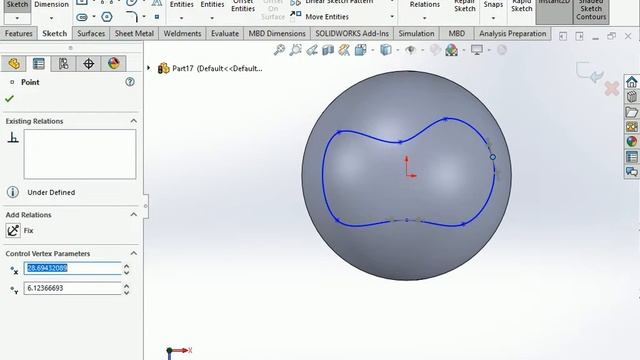Image resolution: width=640 pixels, height=360 pixels.
Task: Open the Sketch button dropdown arrow
Action: pos(17,18)
